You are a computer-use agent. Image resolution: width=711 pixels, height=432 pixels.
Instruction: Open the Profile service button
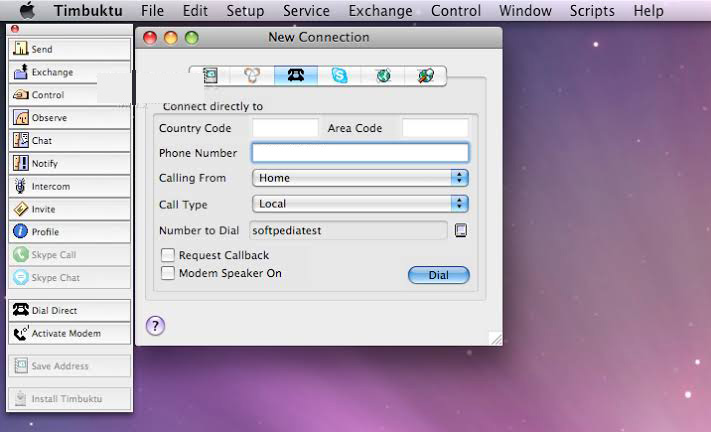click(69, 232)
